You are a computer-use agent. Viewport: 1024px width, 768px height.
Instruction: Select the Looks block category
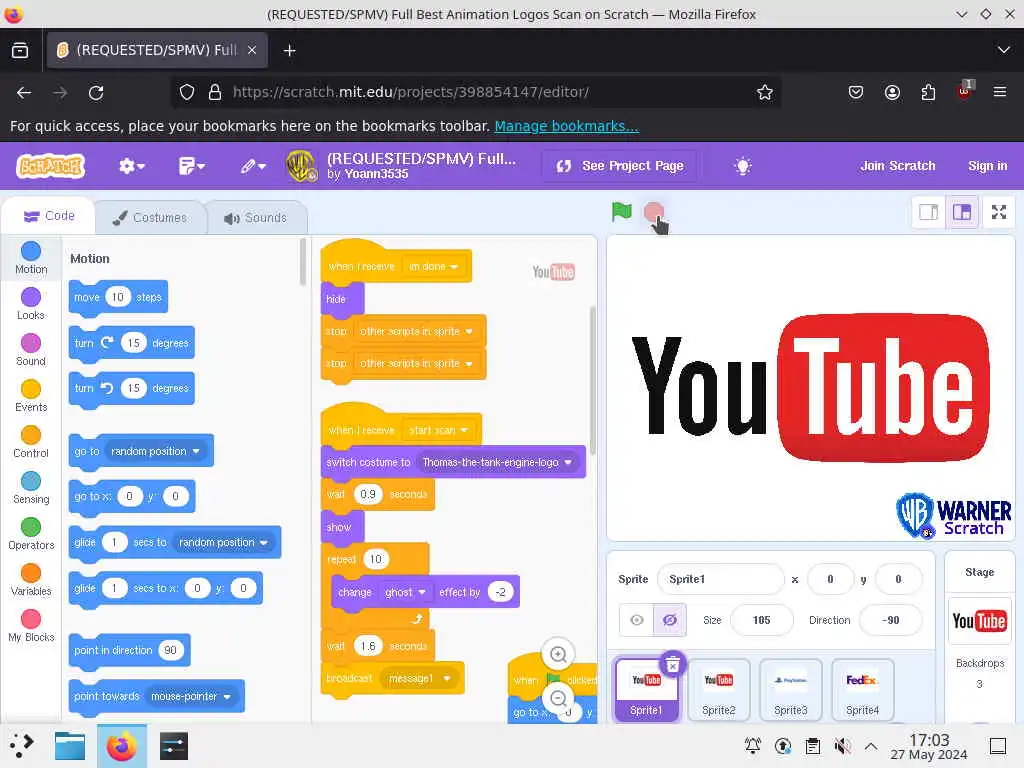(31, 304)
